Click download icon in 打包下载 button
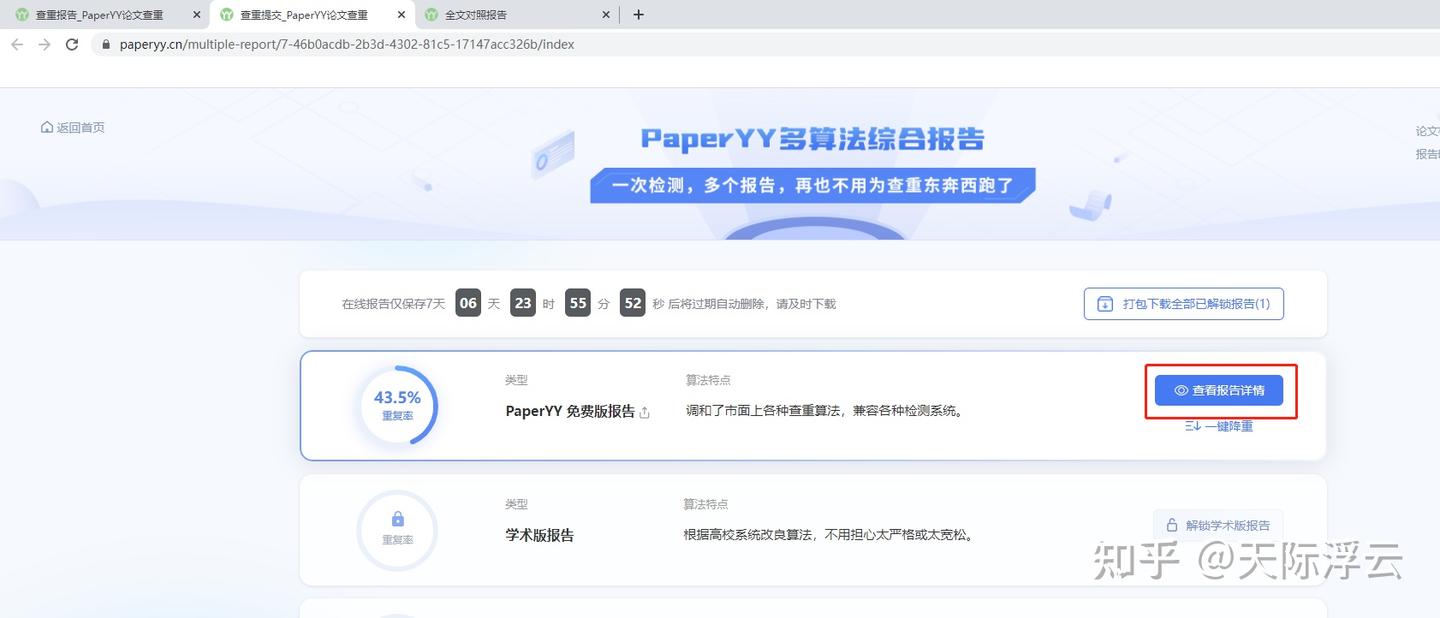 (x=1105, y=304)
